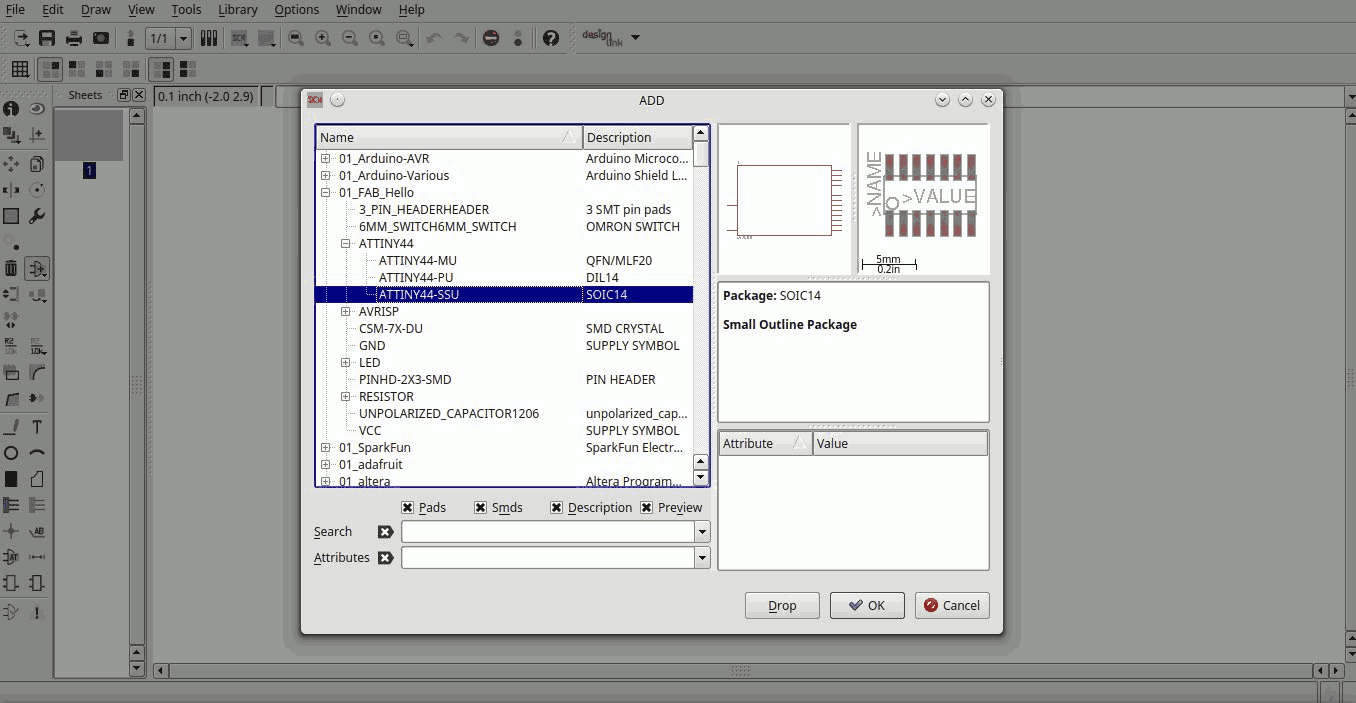The height and width of the screenshot is (703, 1356).
Task: Disable the Preview checkbox
Action: coord(647,508)
